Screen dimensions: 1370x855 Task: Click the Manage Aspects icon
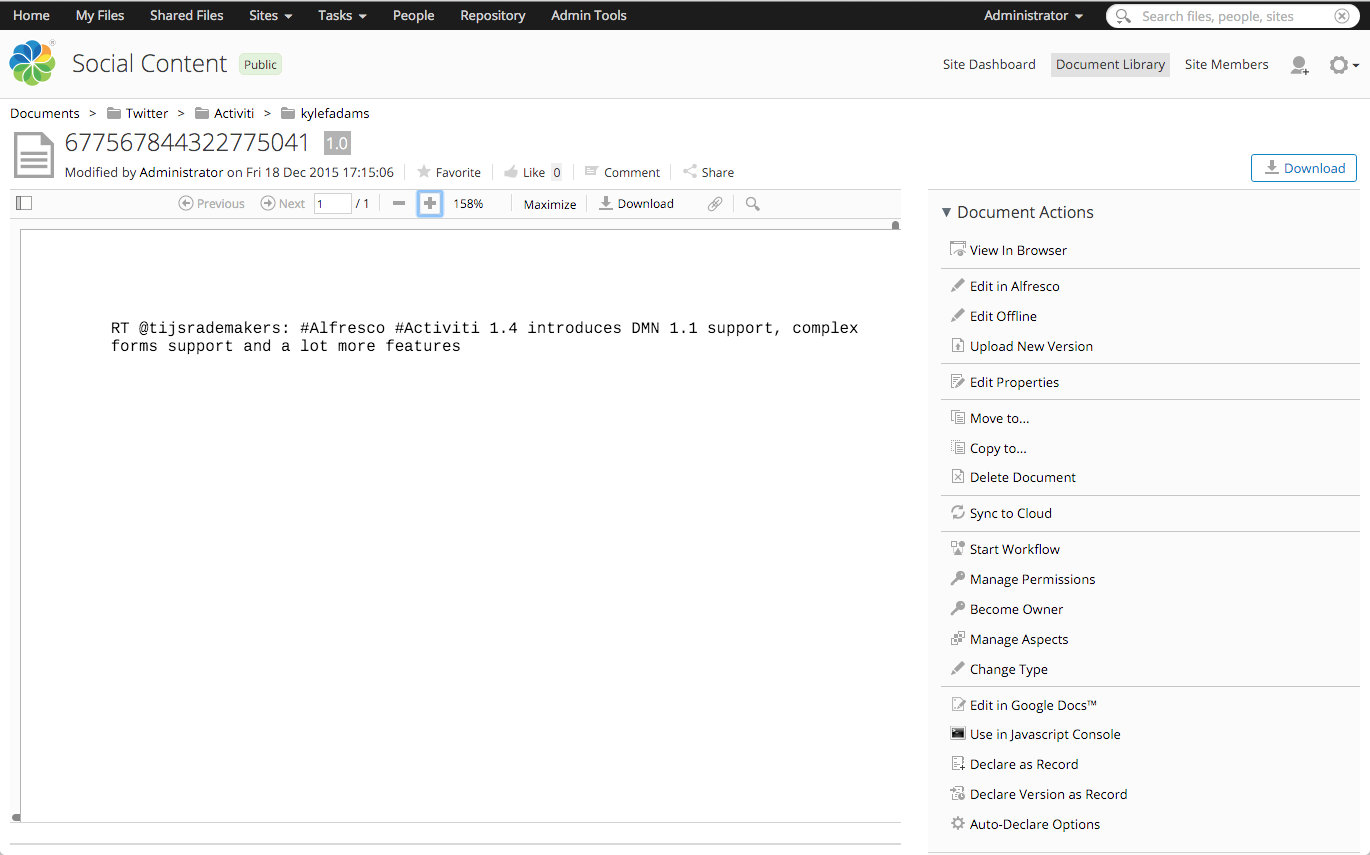coord(958,639)
